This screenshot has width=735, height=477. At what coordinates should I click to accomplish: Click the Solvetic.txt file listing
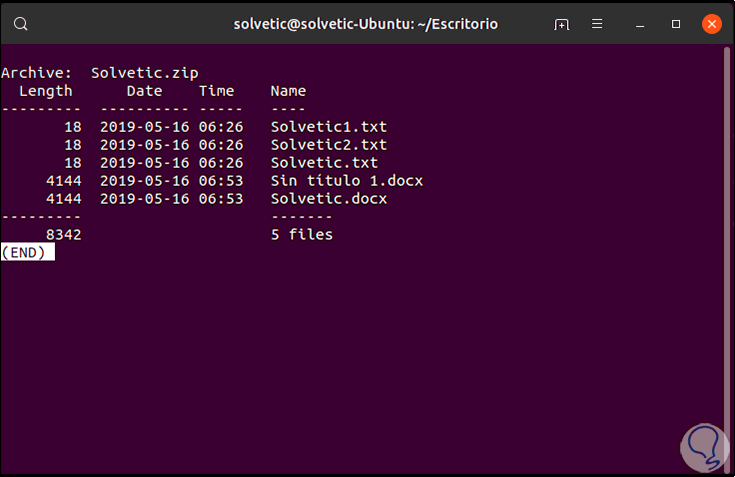[324, 163]
